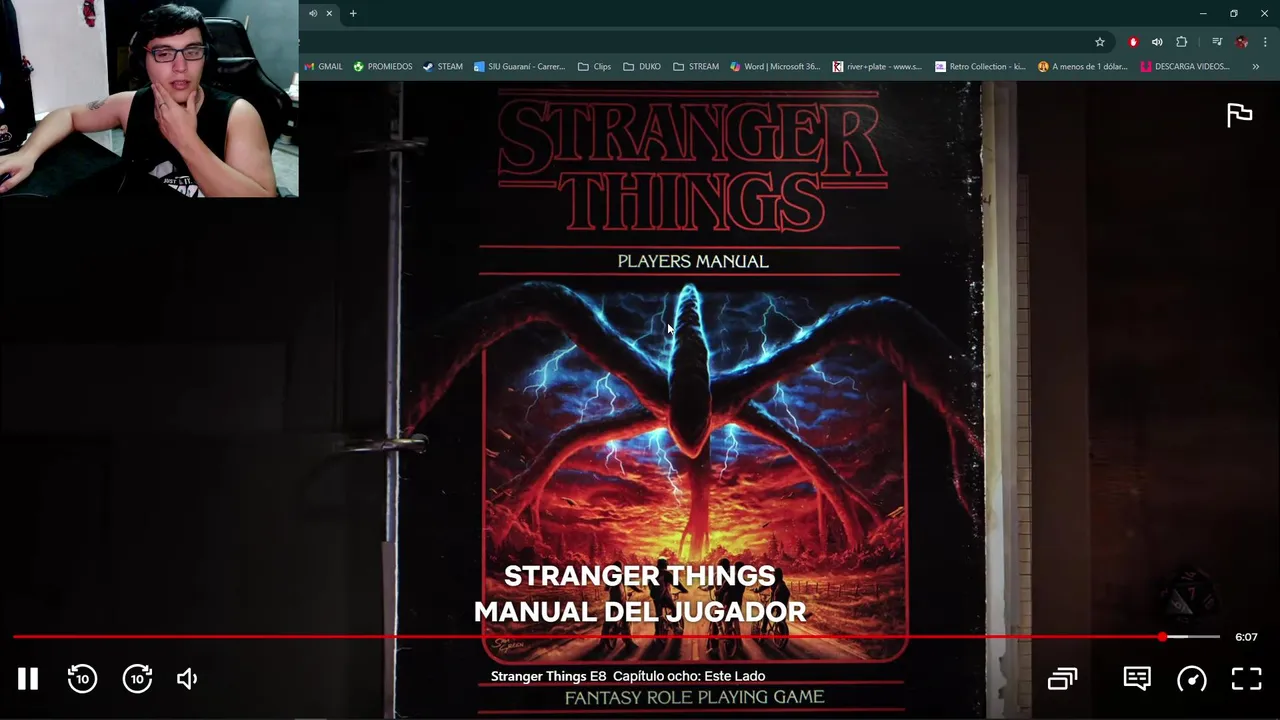Open the episodes list icon
The height and width of the screenshot is (720, 1280).
(x=1062, y=679)
